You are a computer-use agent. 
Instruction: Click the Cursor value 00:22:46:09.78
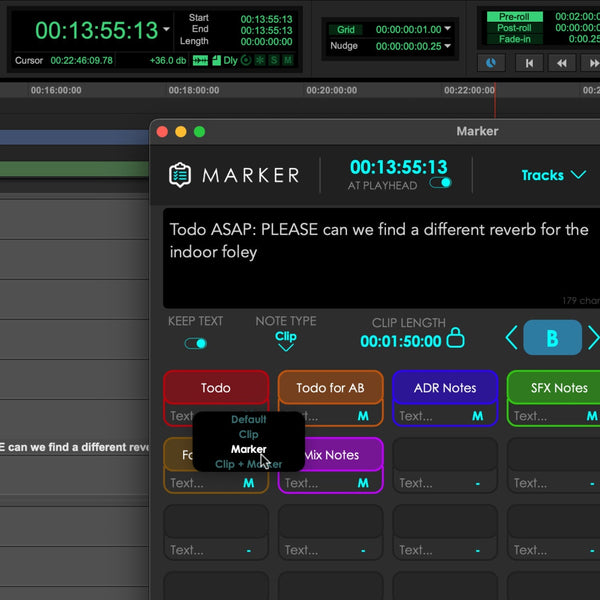point(82,60)
